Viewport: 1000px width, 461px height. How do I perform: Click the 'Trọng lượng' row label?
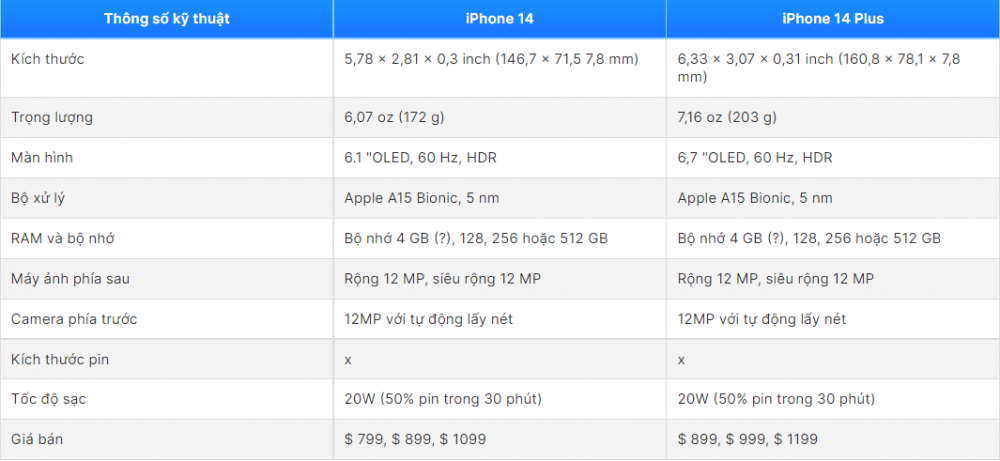(52, 117)
